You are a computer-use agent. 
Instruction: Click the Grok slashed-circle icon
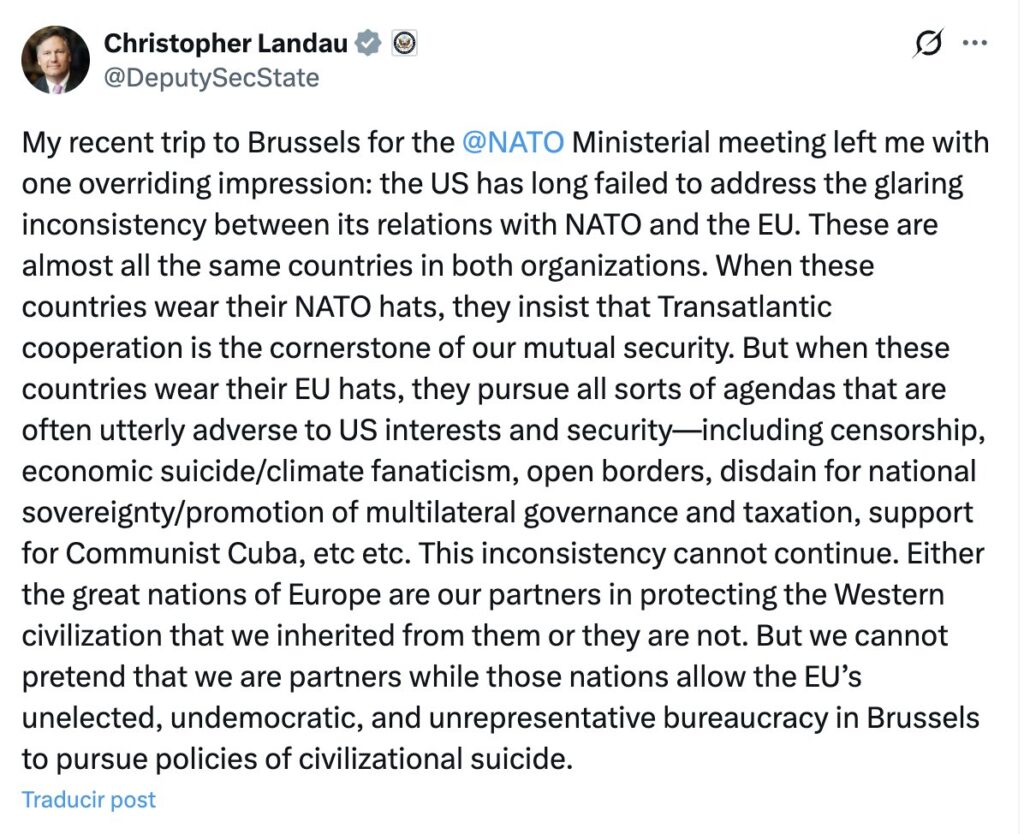pos(929,44)
